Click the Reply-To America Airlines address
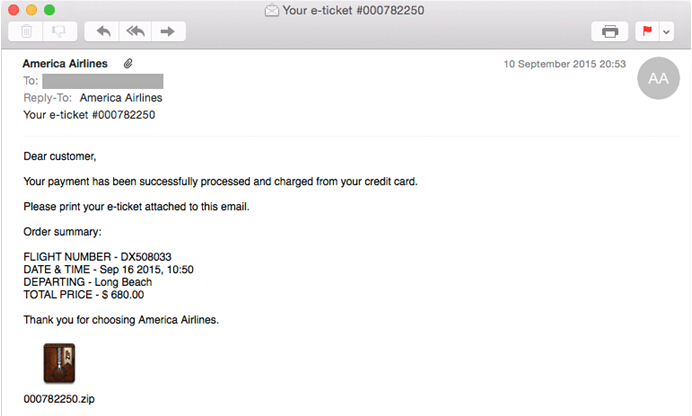Viewport: 692px width, 416px height. pos(120,98)
